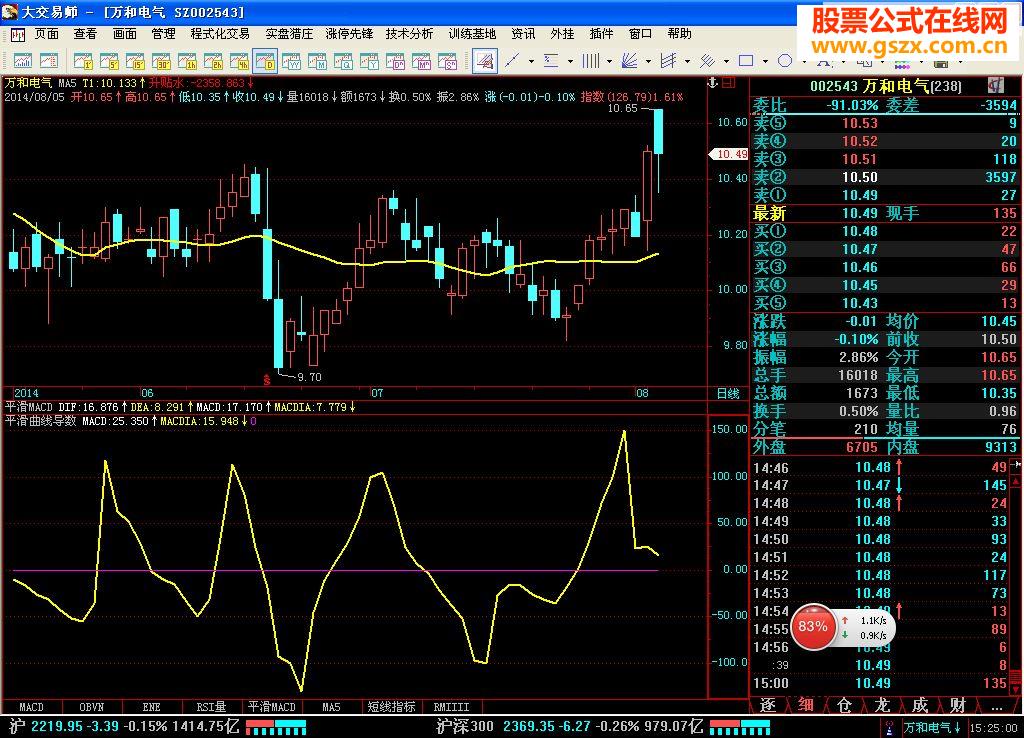Screen dimensions: 1024x738
Task: Switch to the 平滑MACD indicator tab
Action: click(273, 706)
